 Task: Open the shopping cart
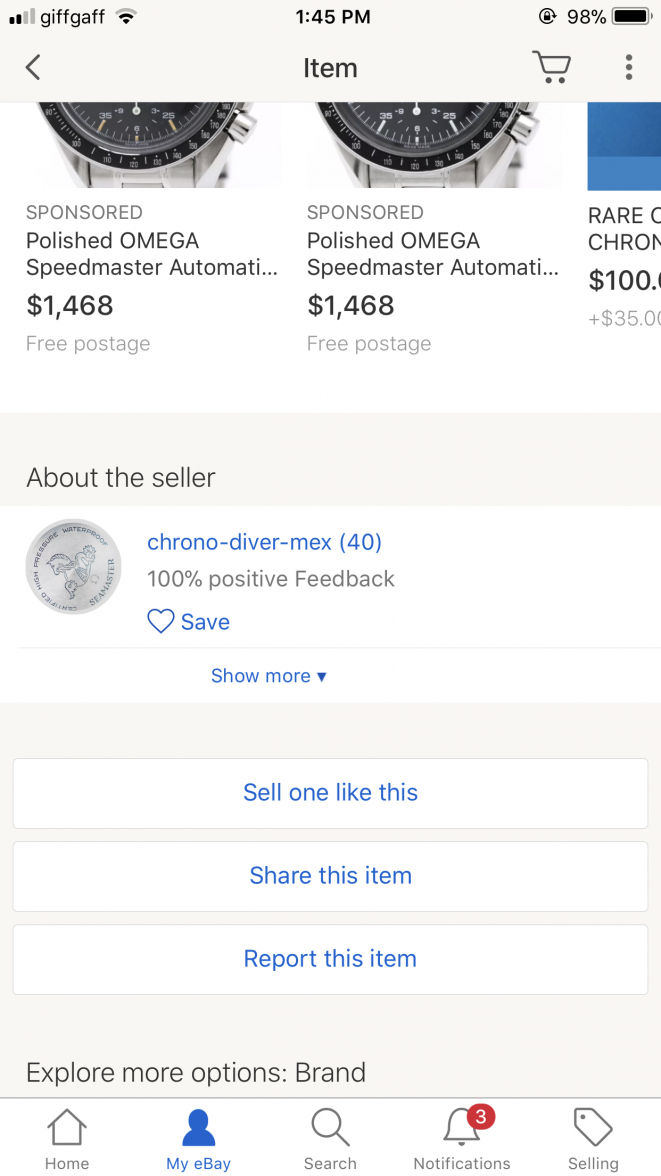pos(551,67)
